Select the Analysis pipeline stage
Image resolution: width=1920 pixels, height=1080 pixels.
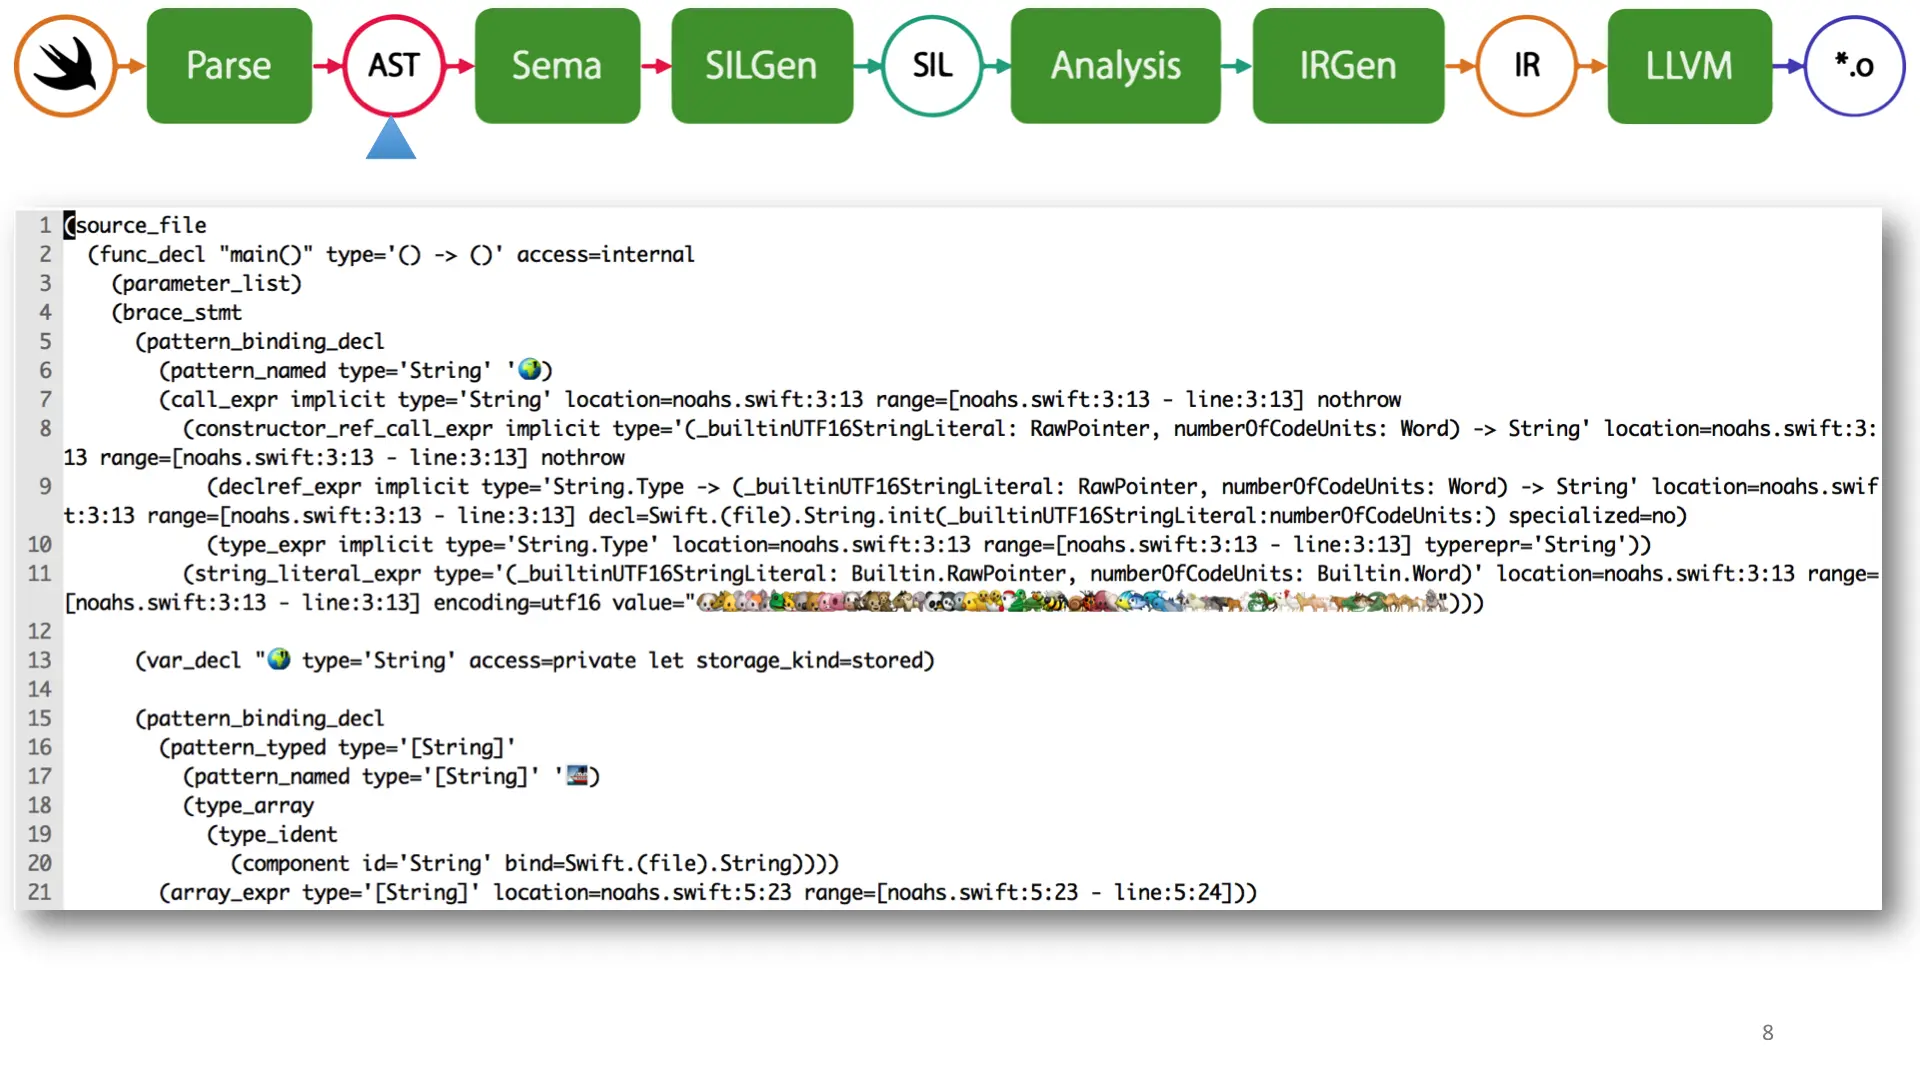[x=1115, y=66]
